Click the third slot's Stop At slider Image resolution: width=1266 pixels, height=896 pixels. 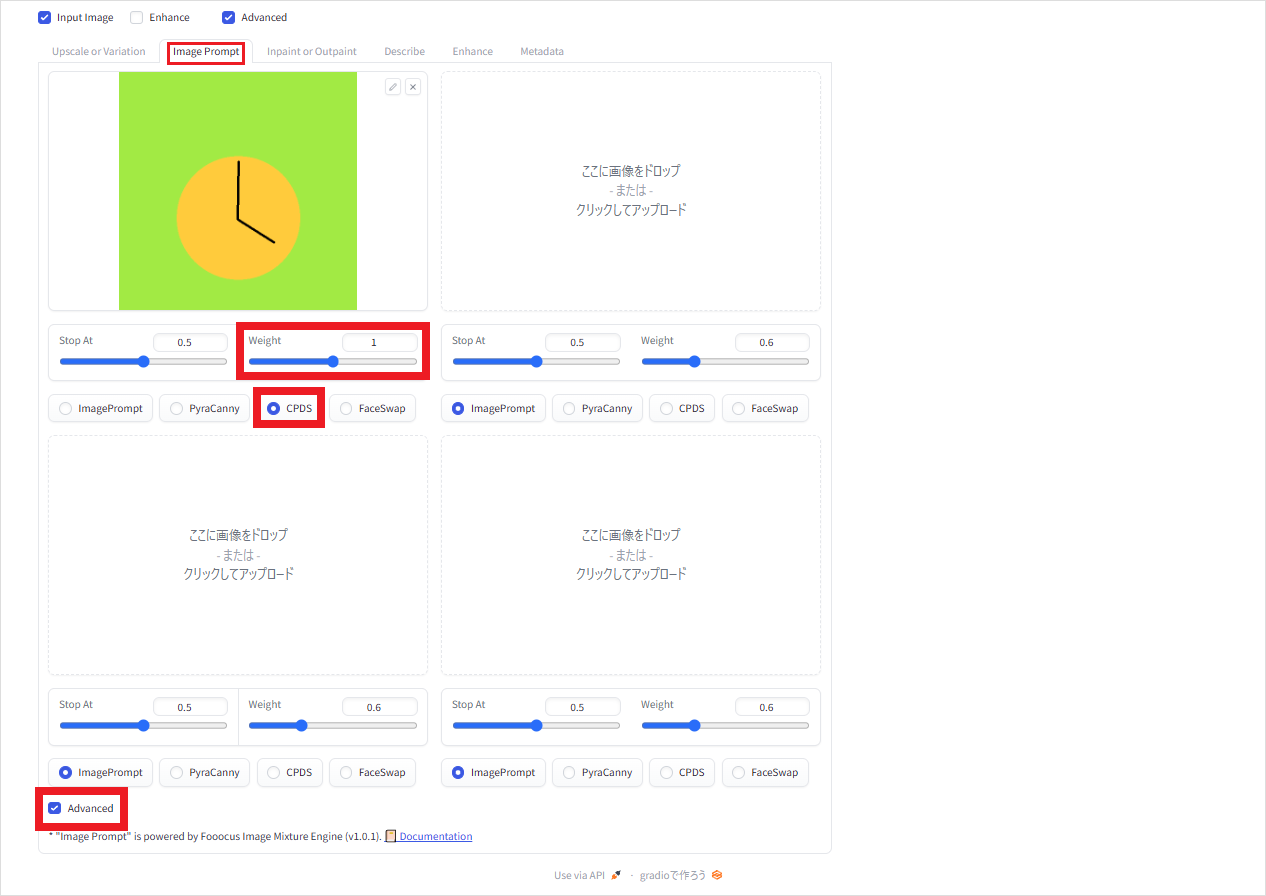tap(143, 726)
